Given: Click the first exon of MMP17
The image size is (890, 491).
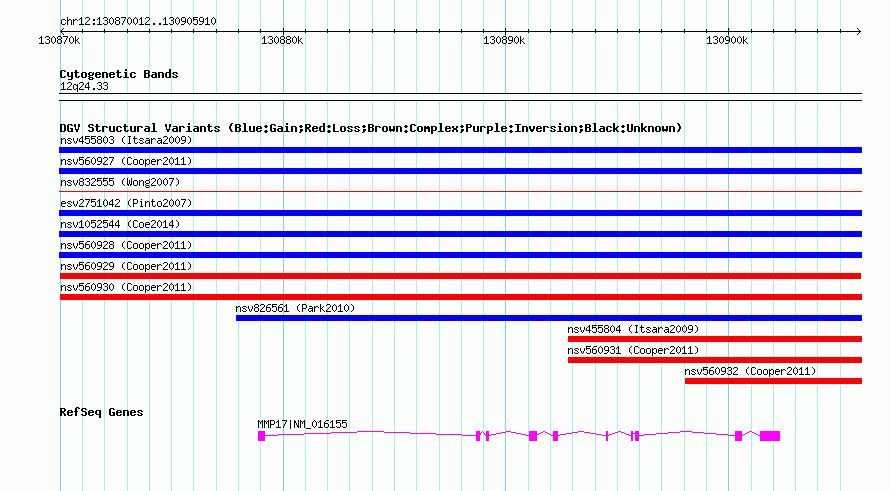Looking at the screenshot, I should (261, 436).
